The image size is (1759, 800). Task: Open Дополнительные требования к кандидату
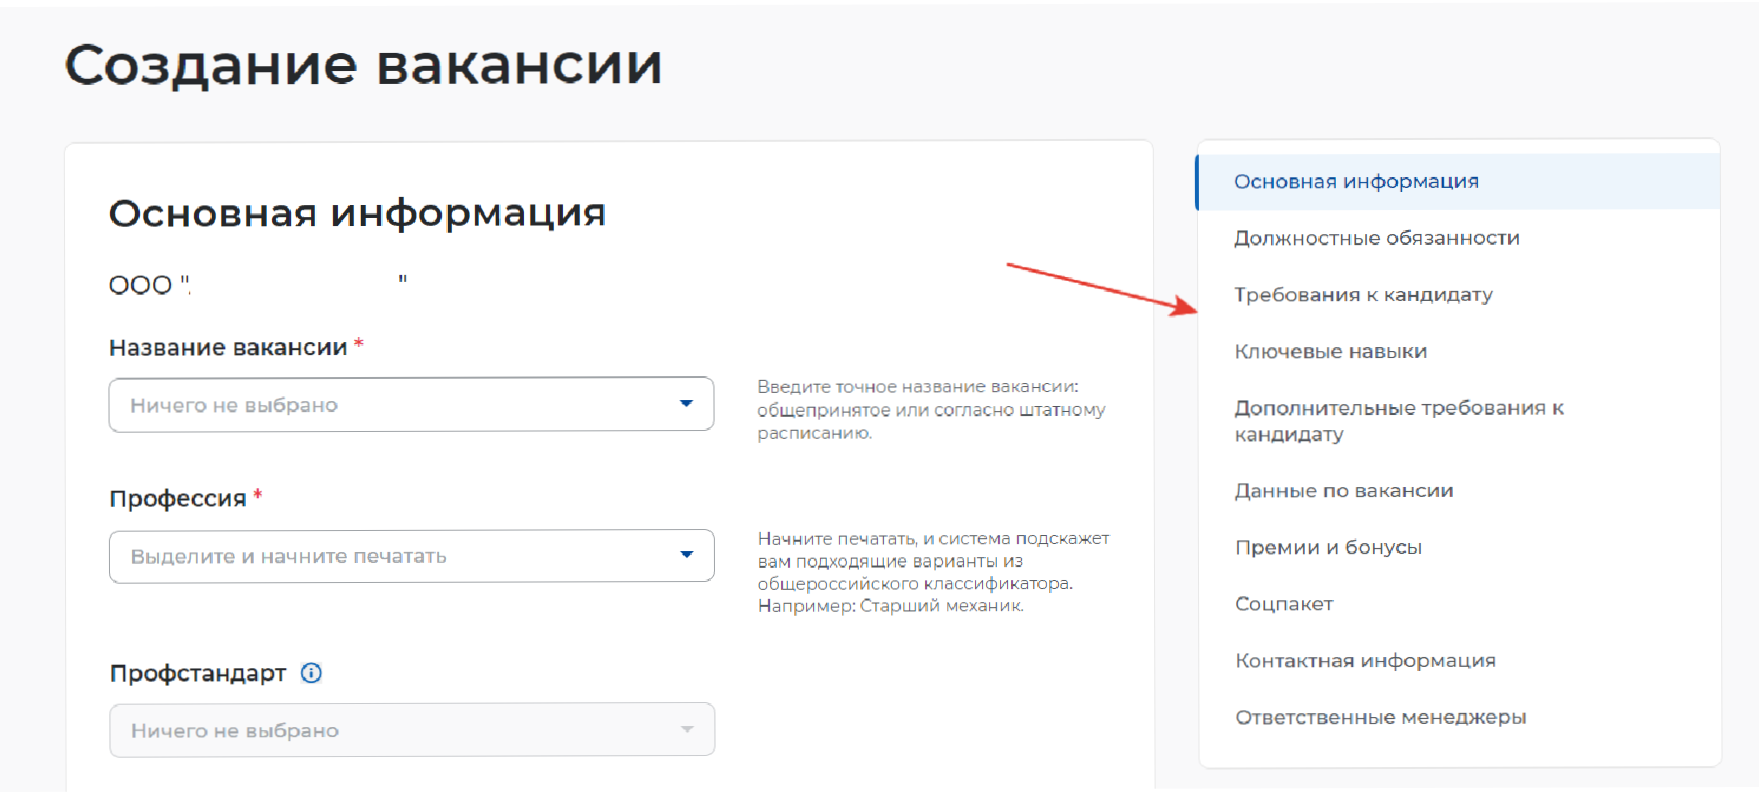tap(1398, 421)
